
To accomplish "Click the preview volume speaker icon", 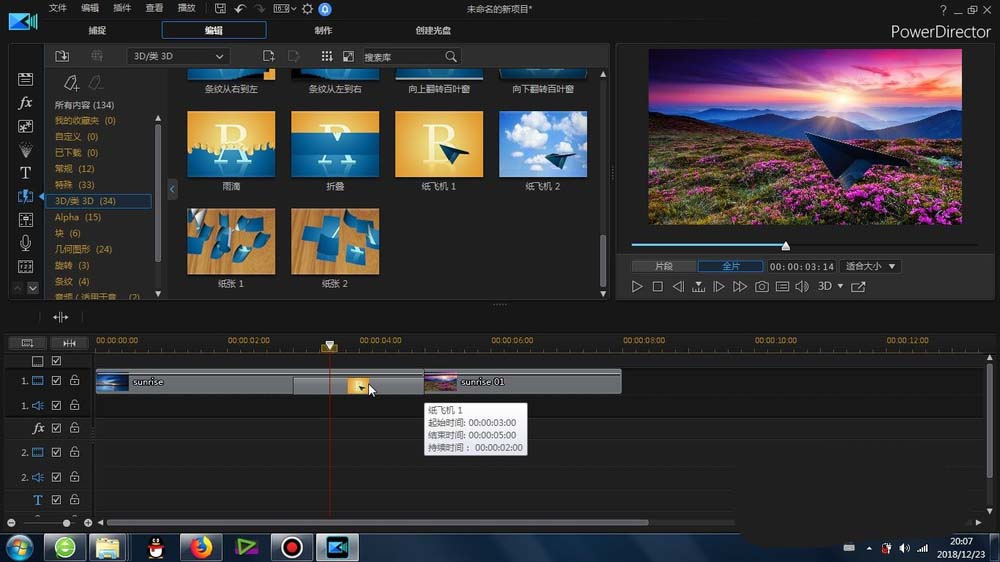I will pyautogui.click(x=804, y=287).
